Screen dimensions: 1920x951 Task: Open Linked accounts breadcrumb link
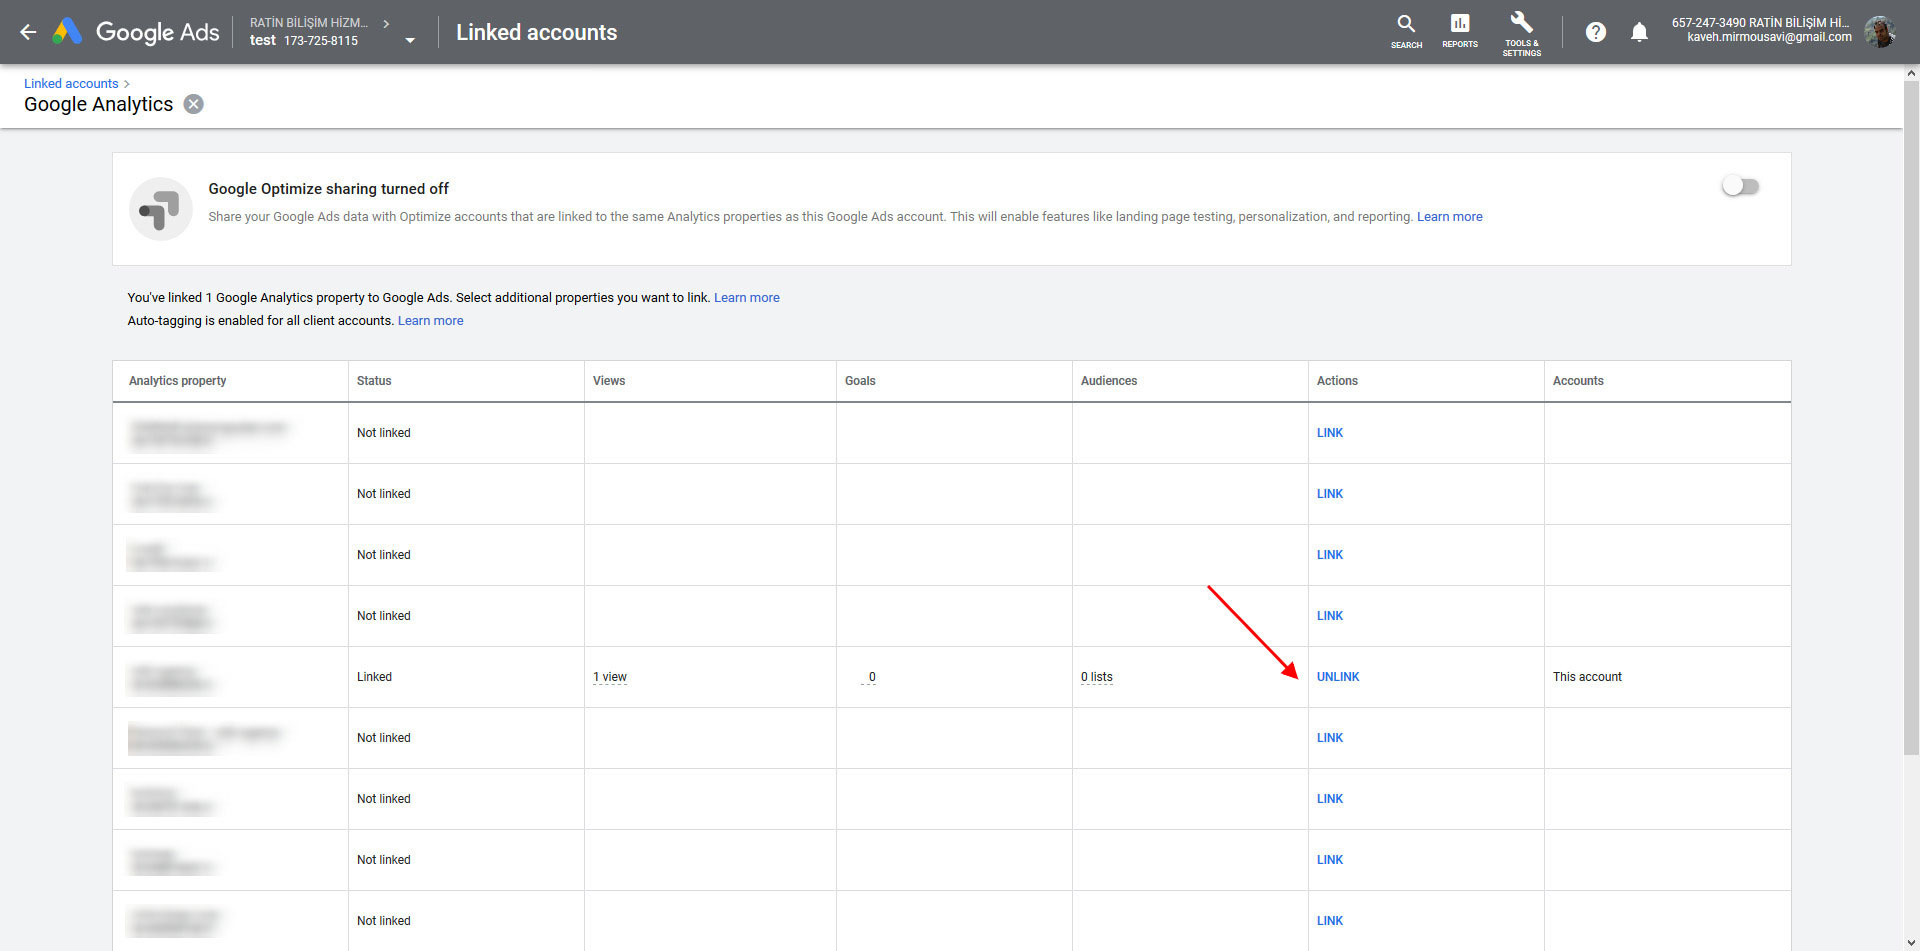coord(71,83)
